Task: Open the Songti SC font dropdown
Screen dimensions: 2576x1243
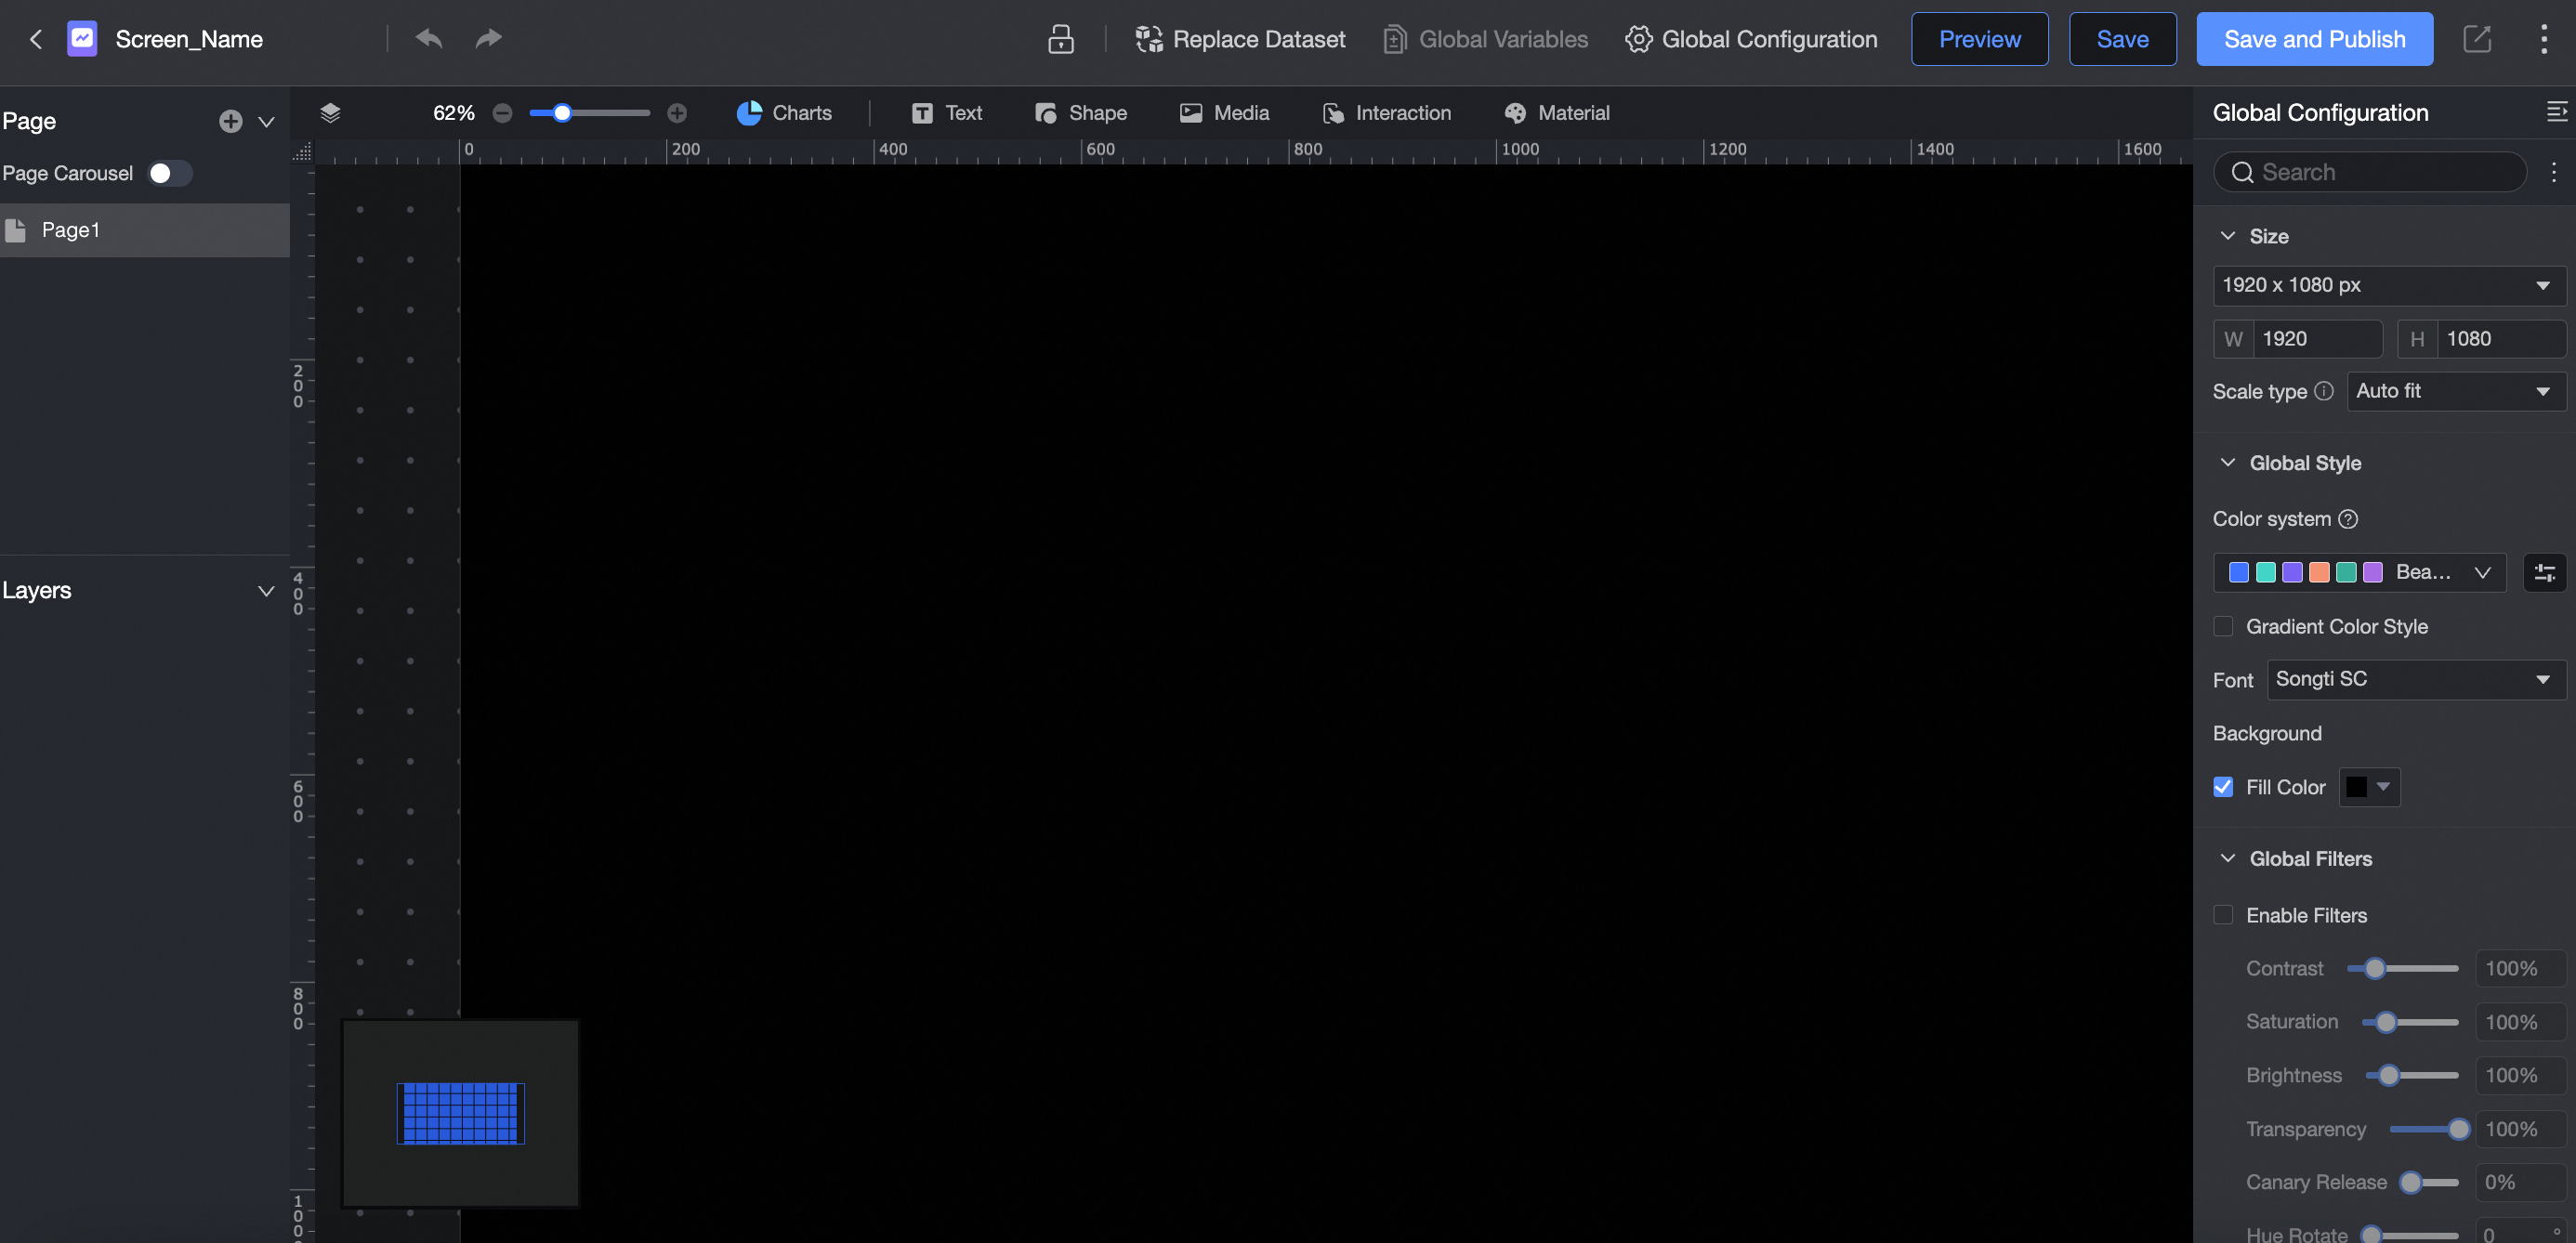Action: (2414, 679)
